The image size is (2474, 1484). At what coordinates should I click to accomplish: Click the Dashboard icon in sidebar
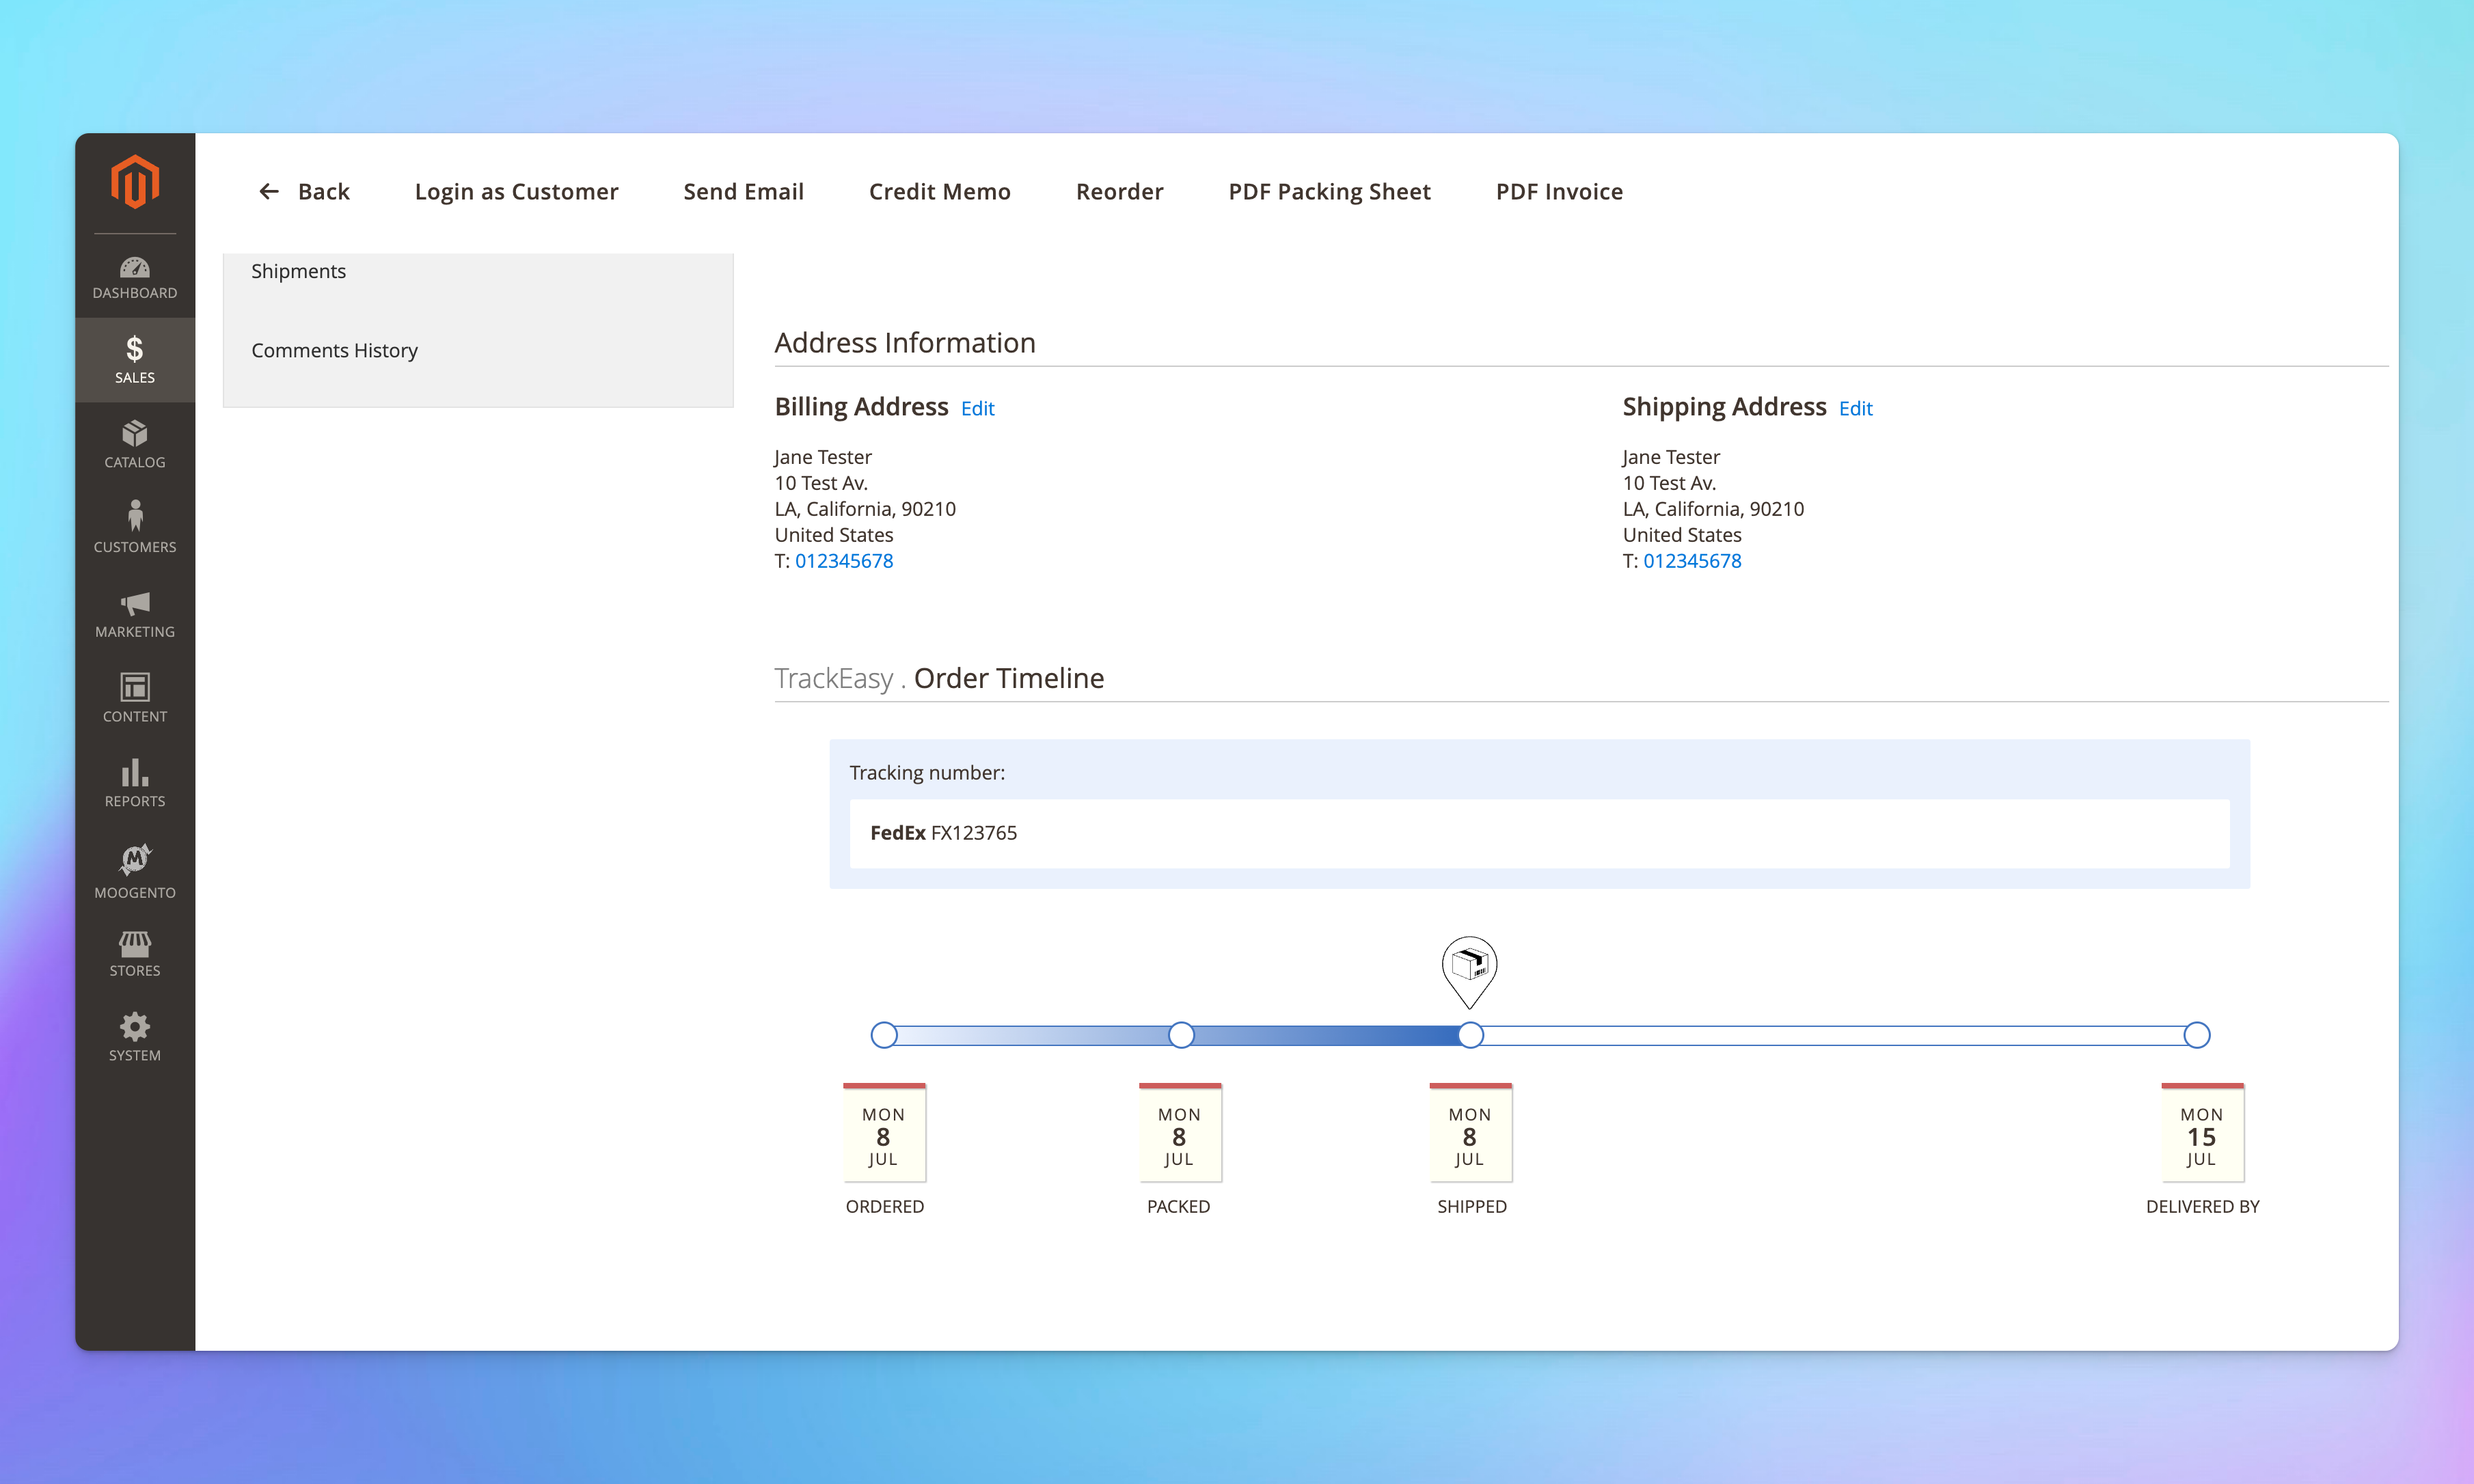click(x=136, y=274)
